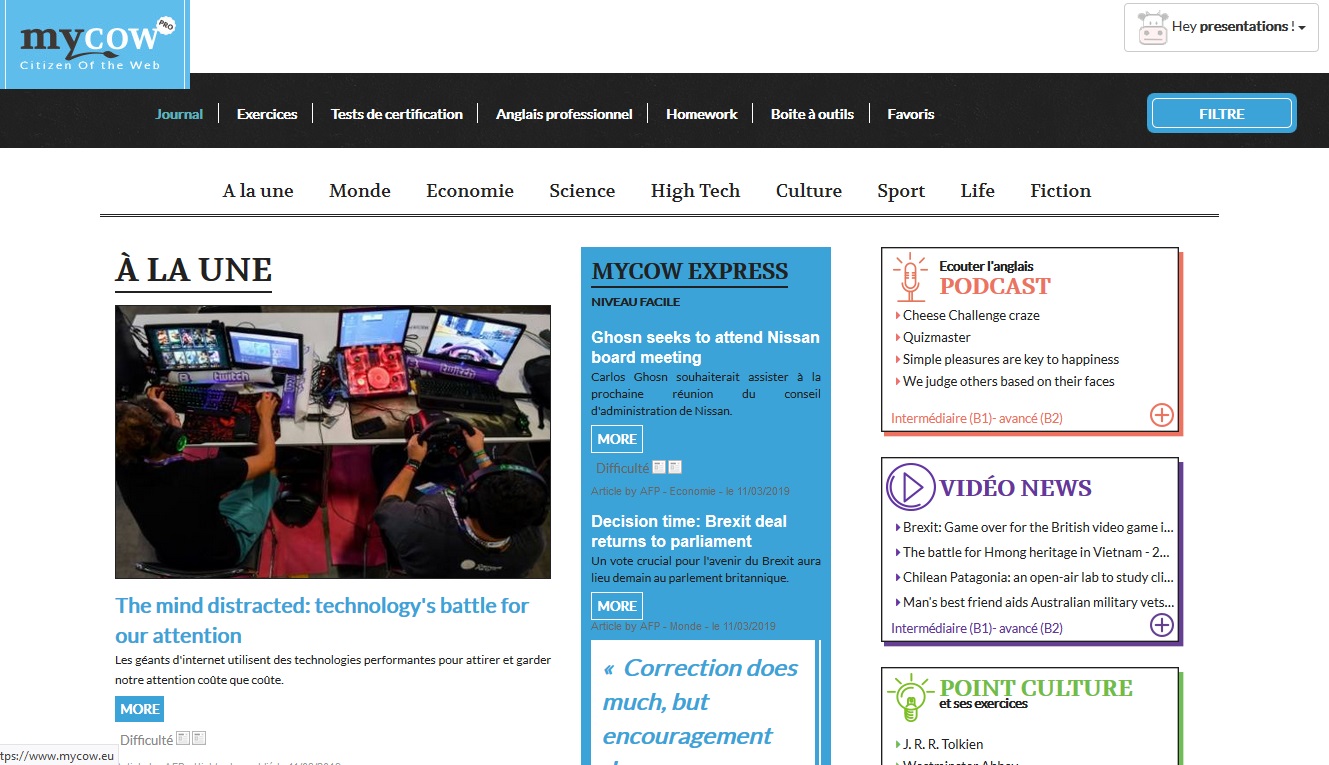This screenshot has width=1329, height=765.
Task: Select the Journal menu item
Action: (179, 114)
